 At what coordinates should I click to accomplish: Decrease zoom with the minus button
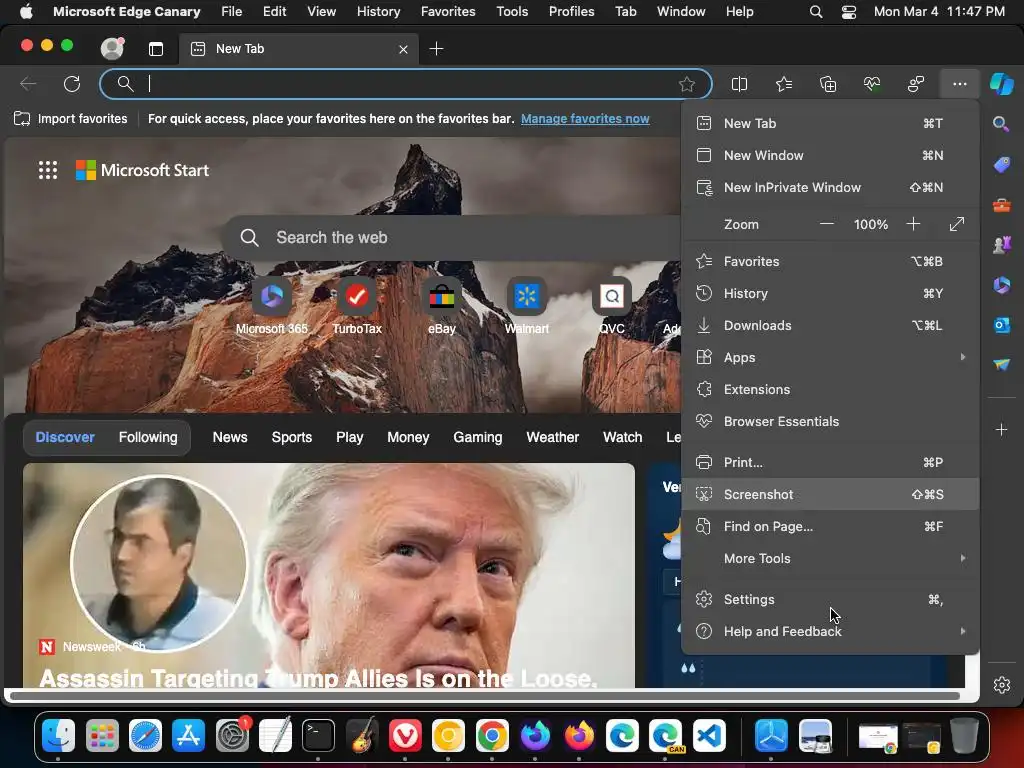826,225
